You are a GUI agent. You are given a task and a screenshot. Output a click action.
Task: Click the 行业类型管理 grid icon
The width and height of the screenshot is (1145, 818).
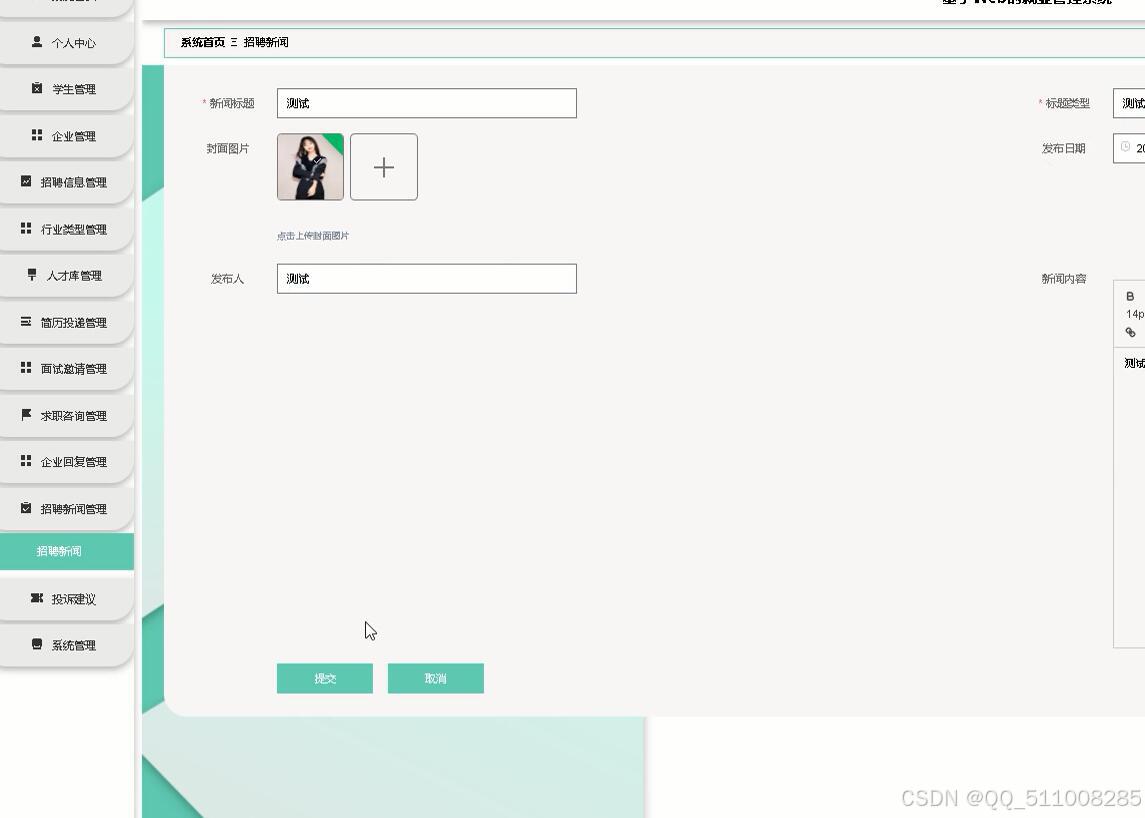point(26,229)
